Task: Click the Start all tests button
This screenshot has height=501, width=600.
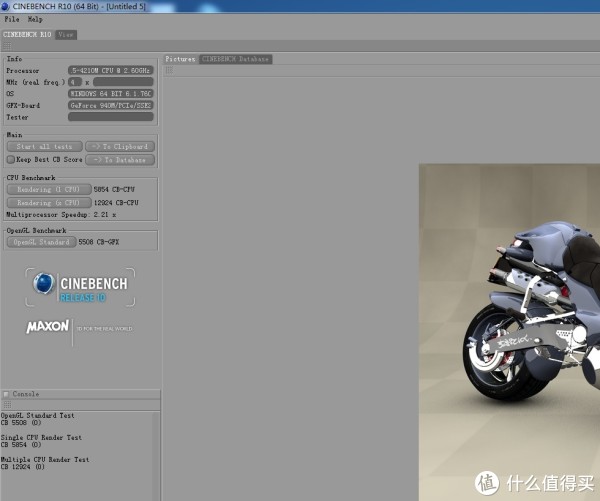Action: coord(44,147)
